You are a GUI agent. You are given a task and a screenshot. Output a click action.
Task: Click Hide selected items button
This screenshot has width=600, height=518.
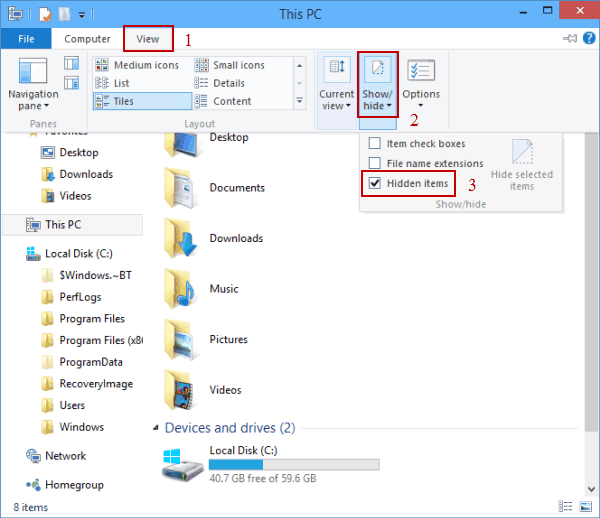pyautogui.click(x=522, y=165)
